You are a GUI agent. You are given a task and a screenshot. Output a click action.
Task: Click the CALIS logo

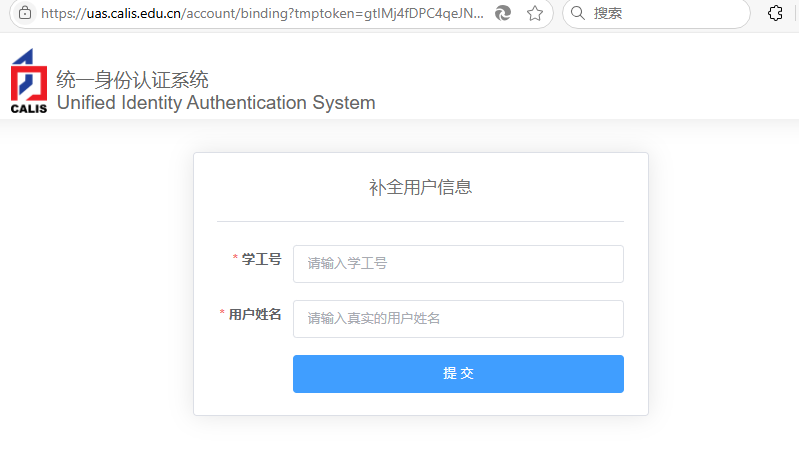click(x=28, y=82)
